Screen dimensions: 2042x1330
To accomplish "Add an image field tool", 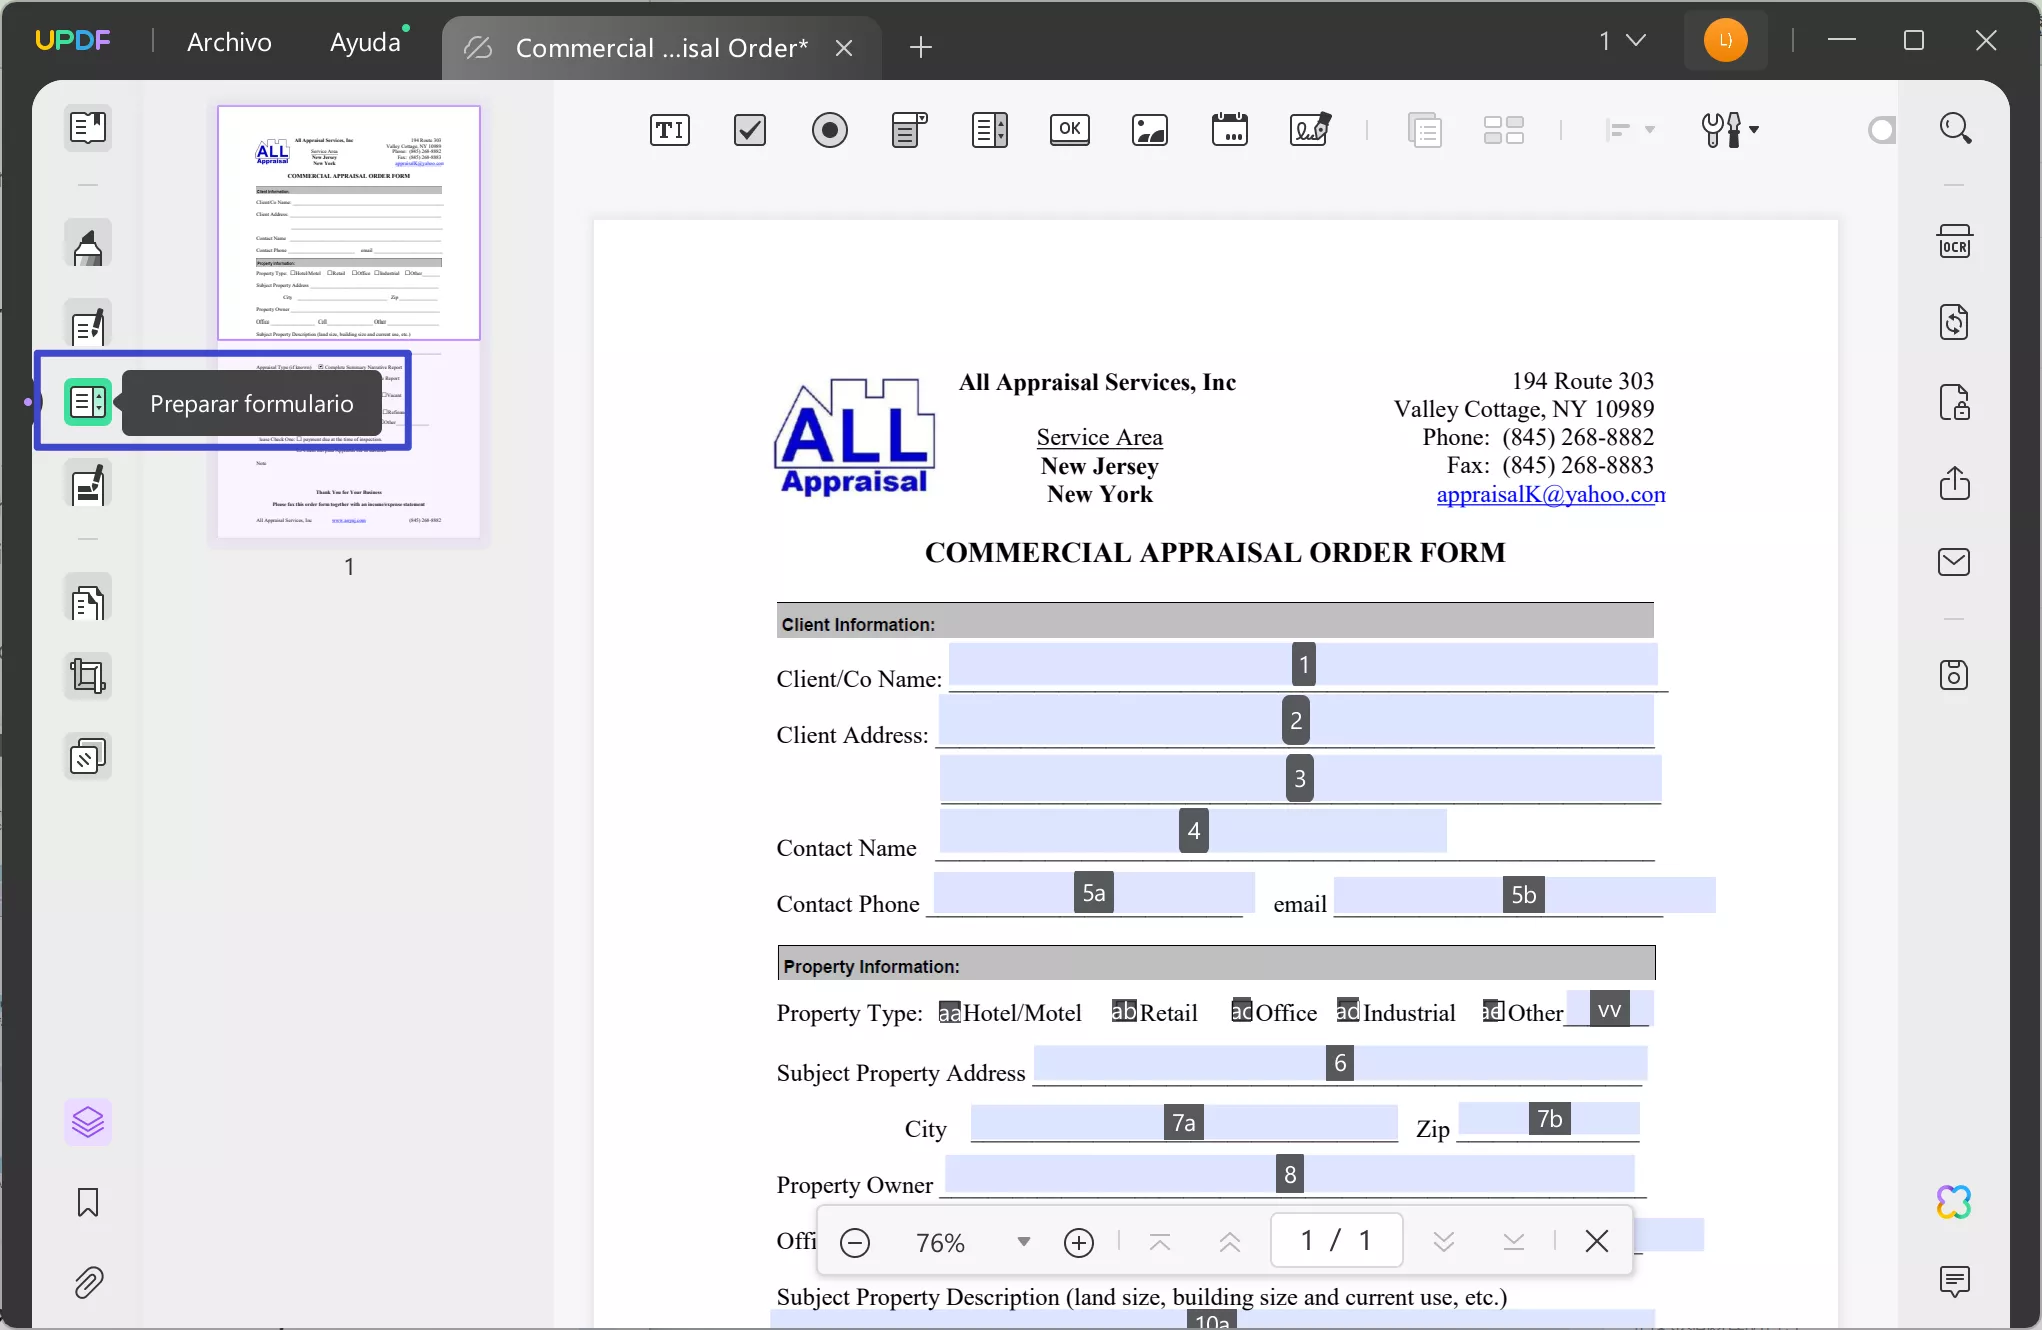I will point(1150,130).
